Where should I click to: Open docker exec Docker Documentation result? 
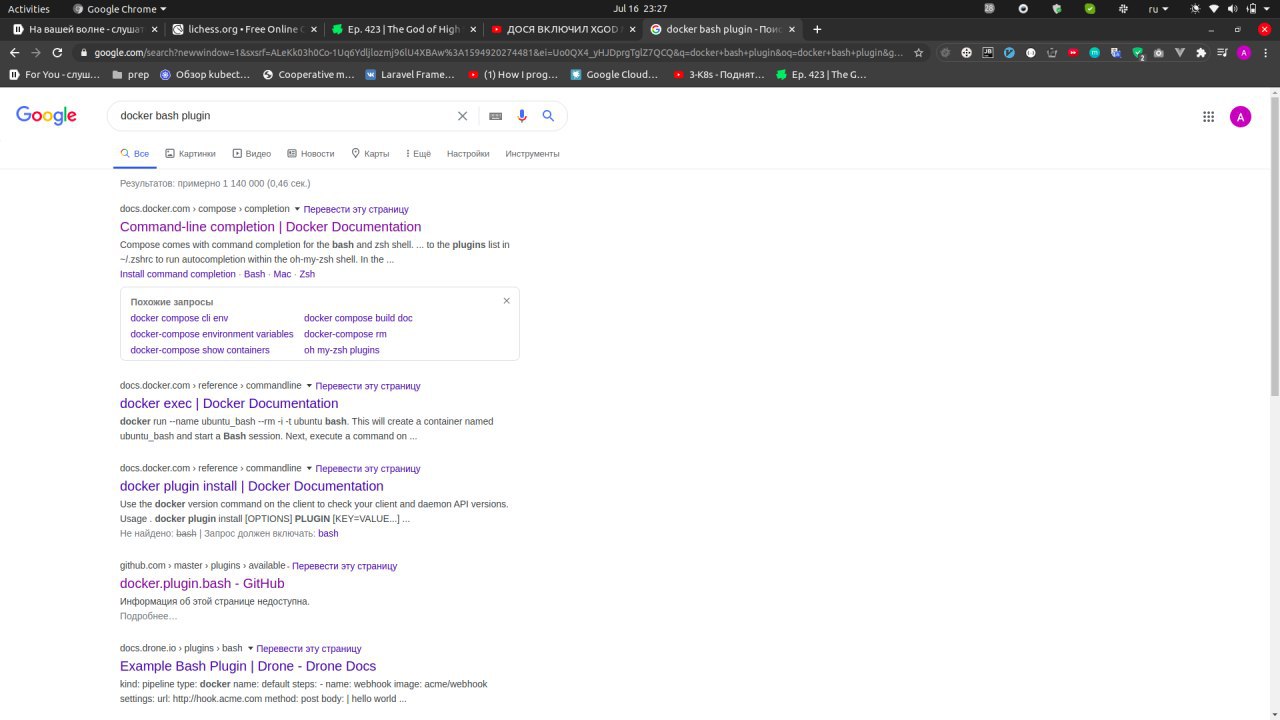[229, 404]
